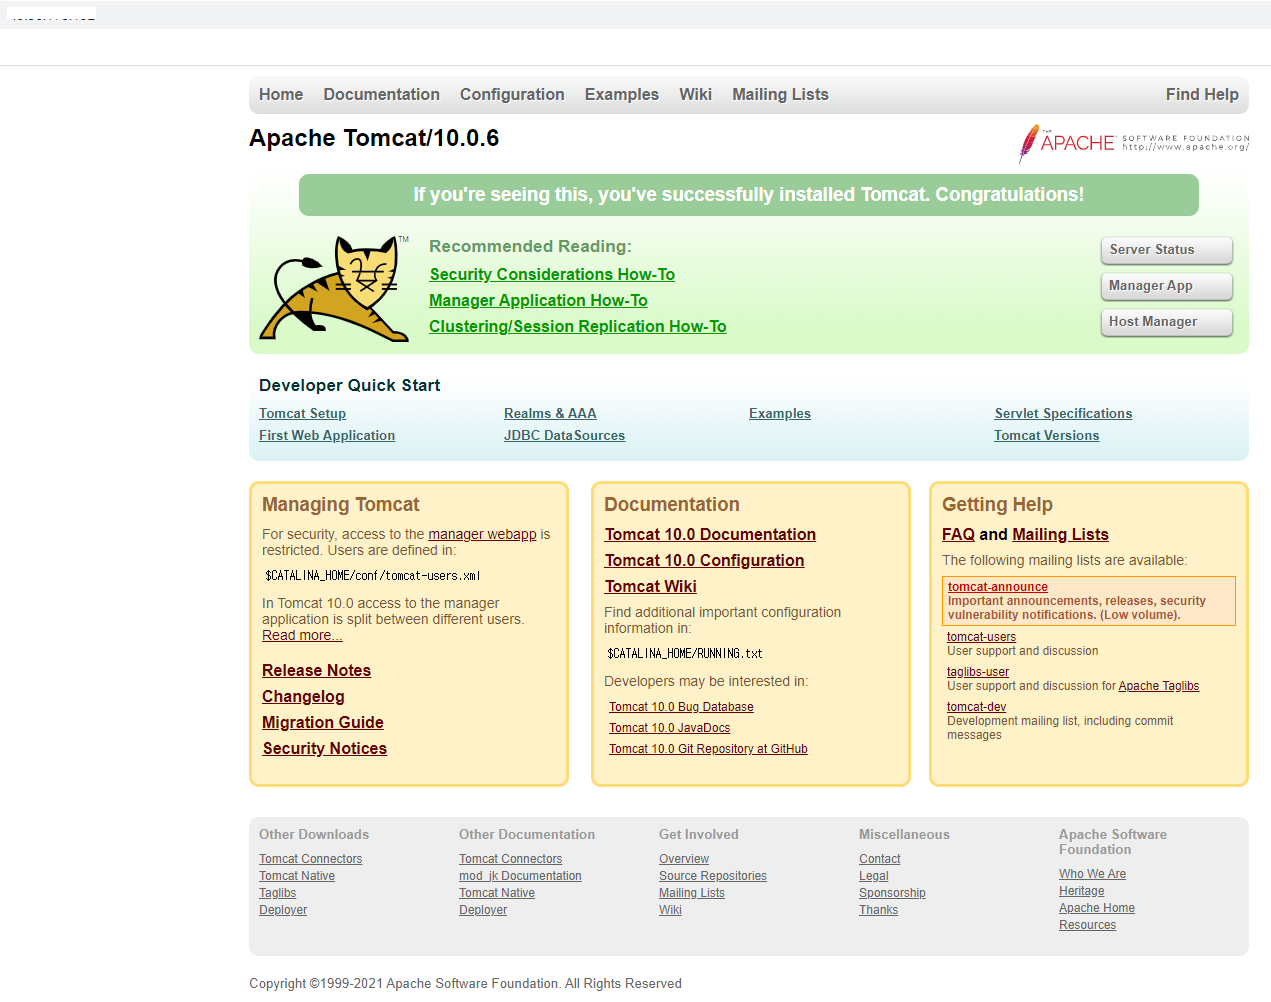The height and width of the screenshot is (1002, 1271).
Task: Click the Taglibs download link
Action: (277, 893)
